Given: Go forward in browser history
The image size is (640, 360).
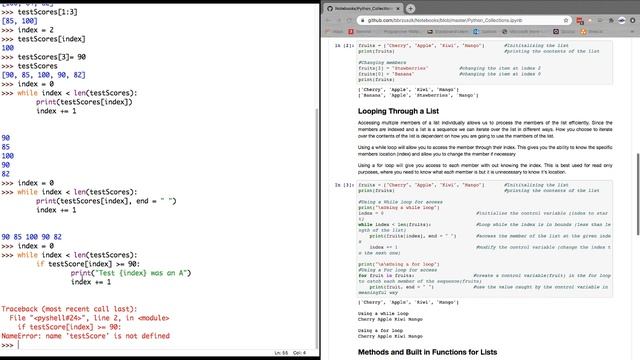Looking at the screenshot, I should tap(339, 20).
